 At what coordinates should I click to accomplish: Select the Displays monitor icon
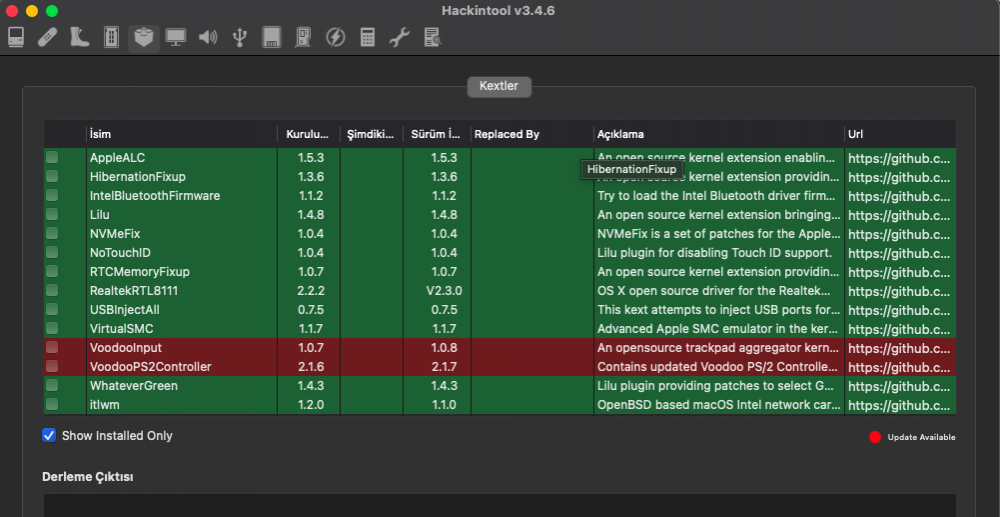pyautogui.click(x=176, y=38)
